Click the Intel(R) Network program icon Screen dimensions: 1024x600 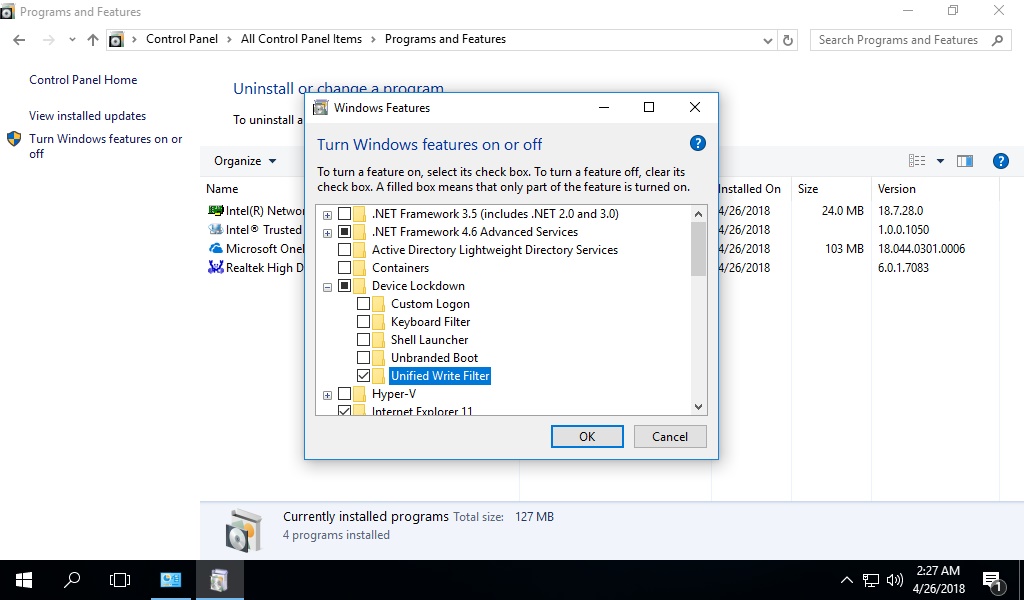coord(216,211)
